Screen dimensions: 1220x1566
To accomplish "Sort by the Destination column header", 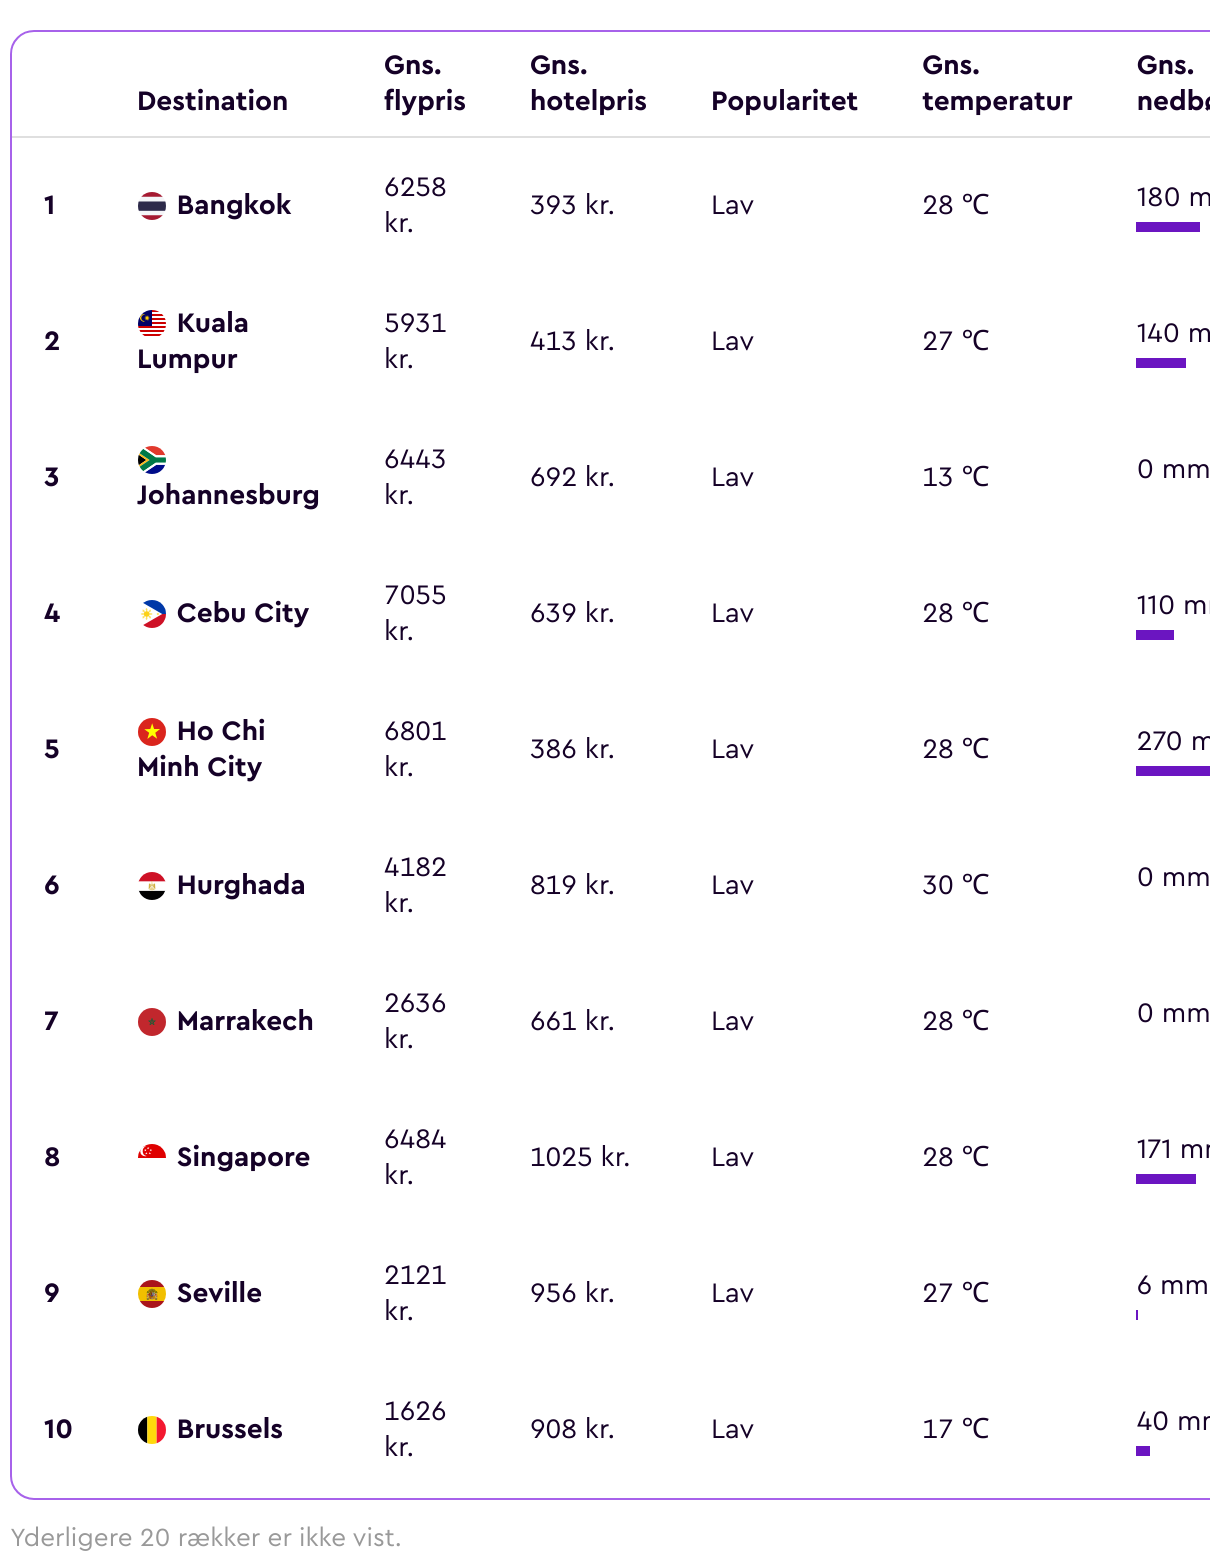I will pos(213,101).
